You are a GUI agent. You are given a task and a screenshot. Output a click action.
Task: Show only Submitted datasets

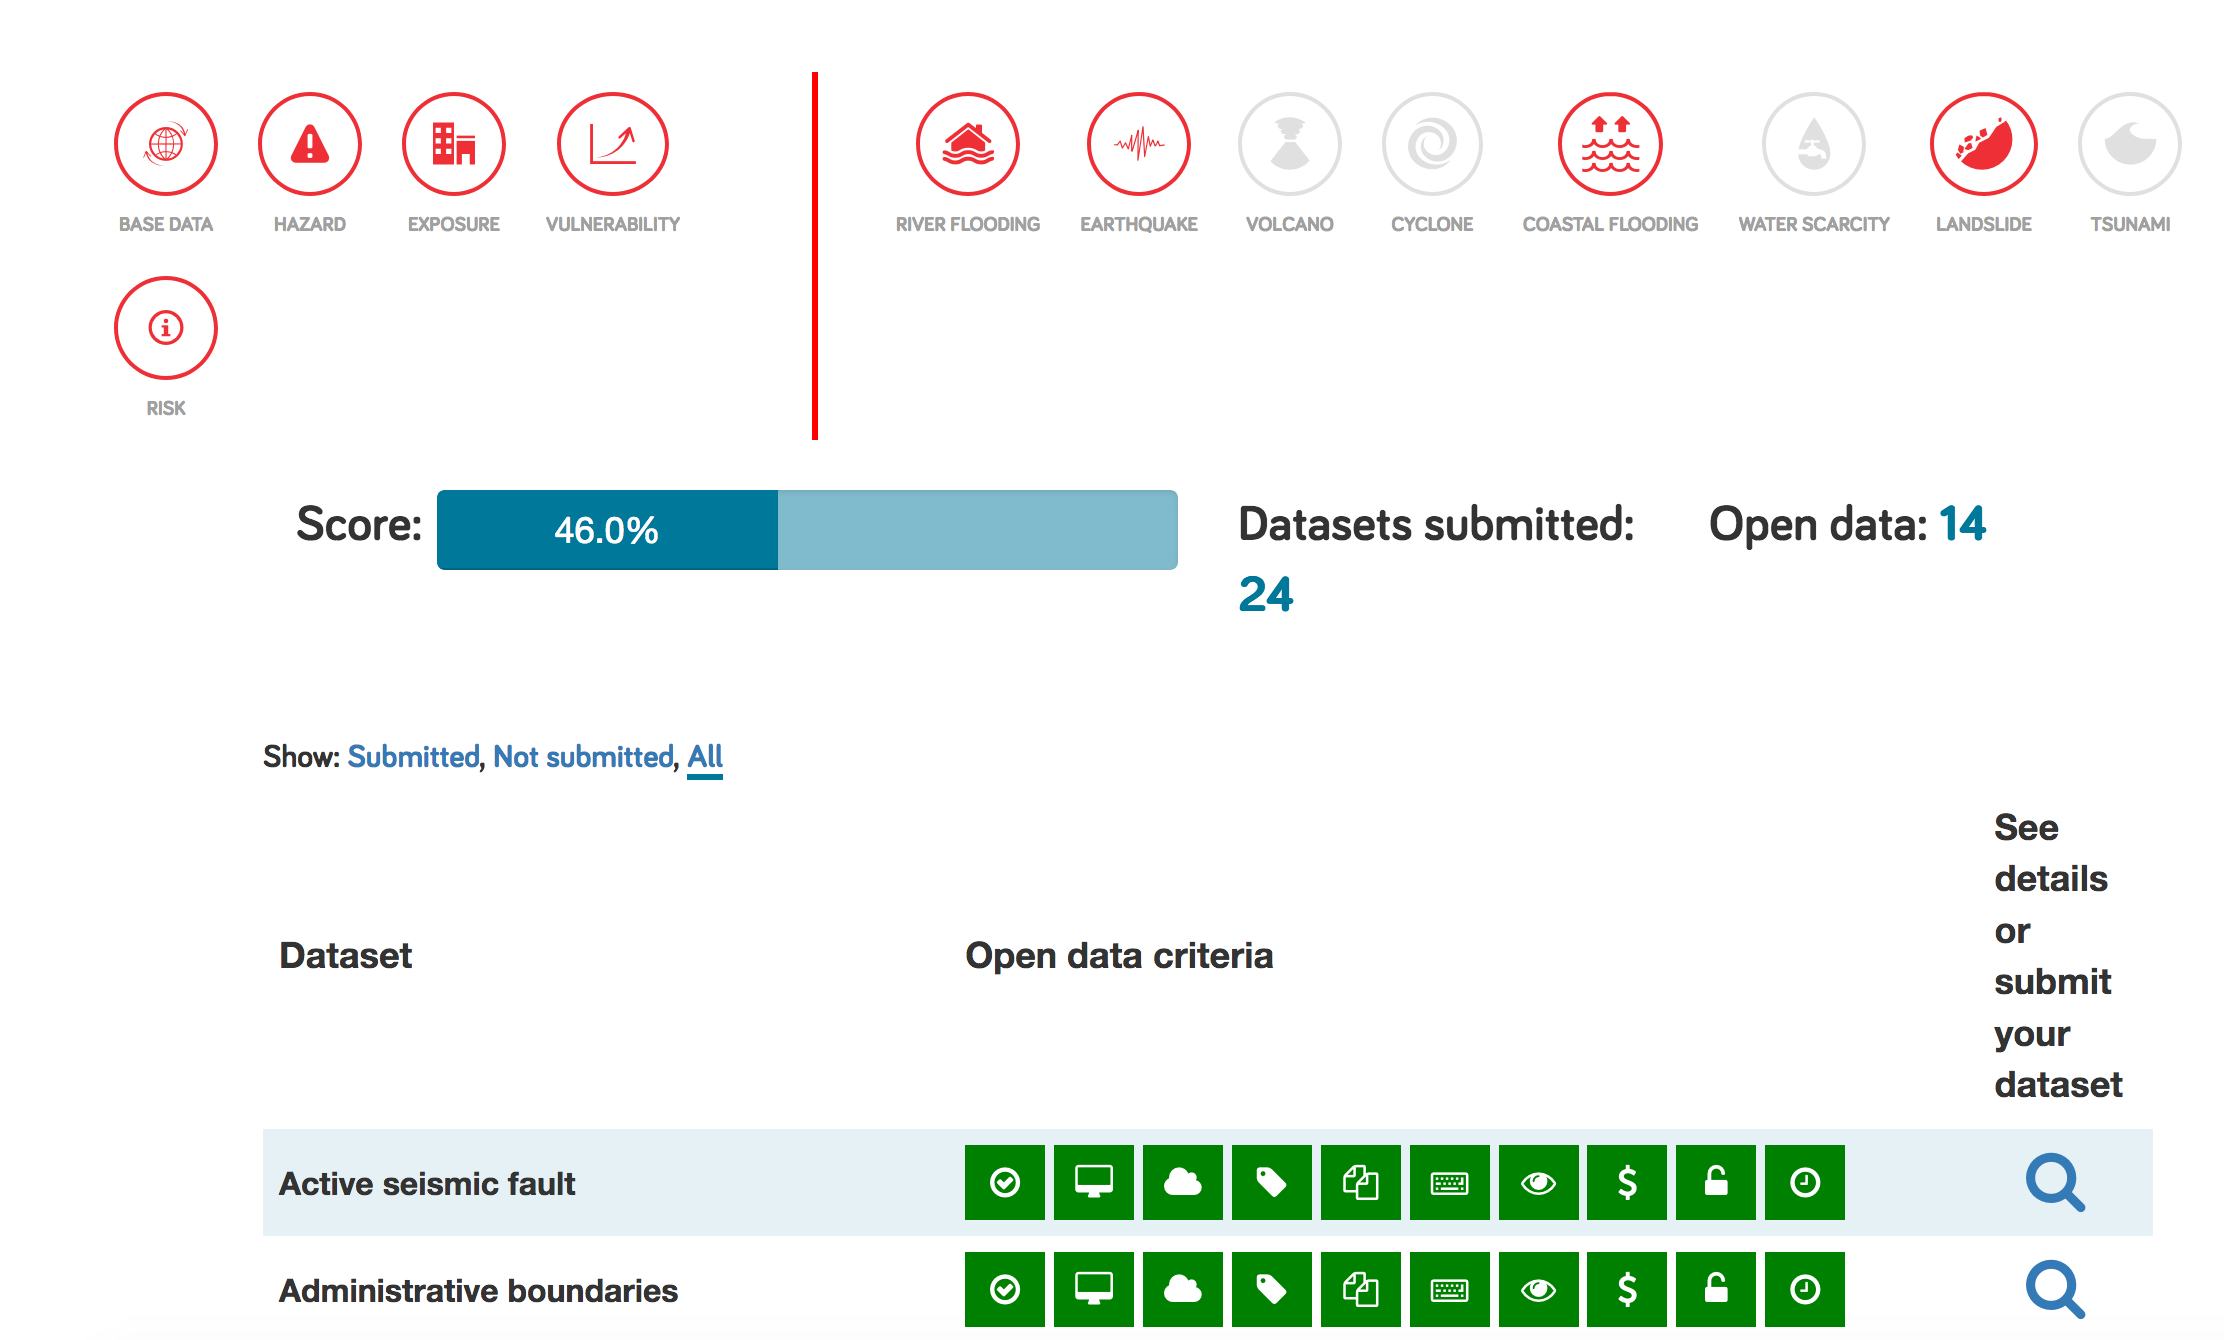[x=413, y=757]
